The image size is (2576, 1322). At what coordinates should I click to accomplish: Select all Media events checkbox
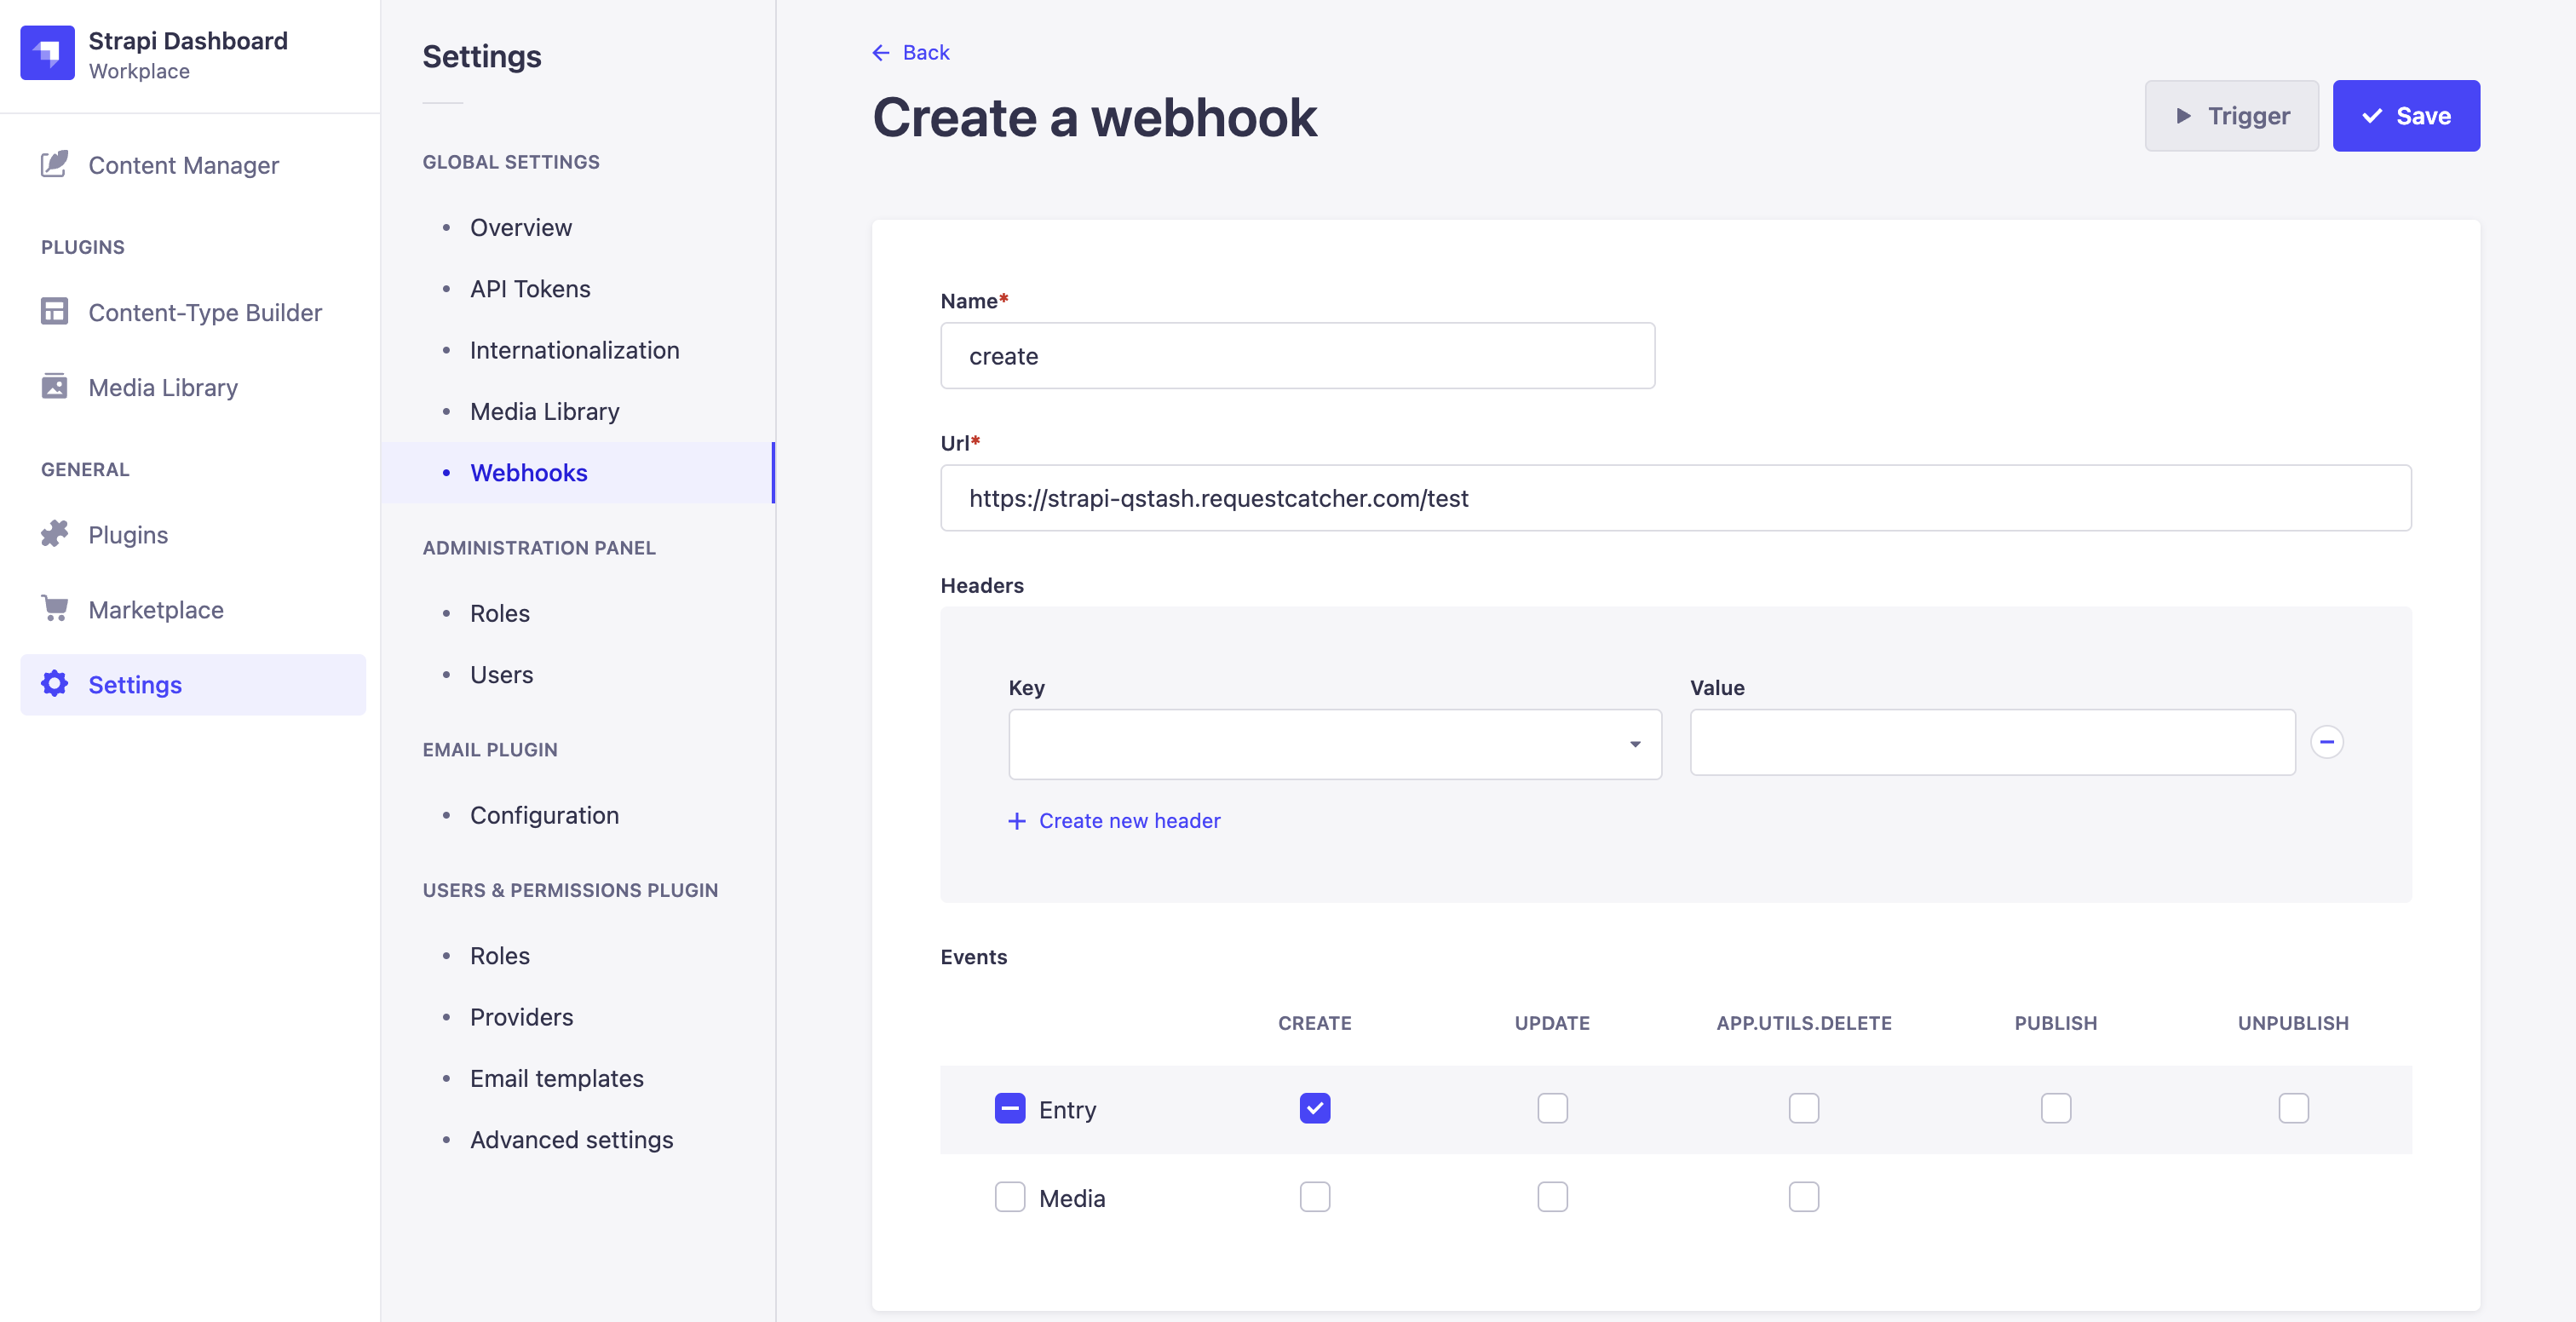(x=1009, y=1197)
